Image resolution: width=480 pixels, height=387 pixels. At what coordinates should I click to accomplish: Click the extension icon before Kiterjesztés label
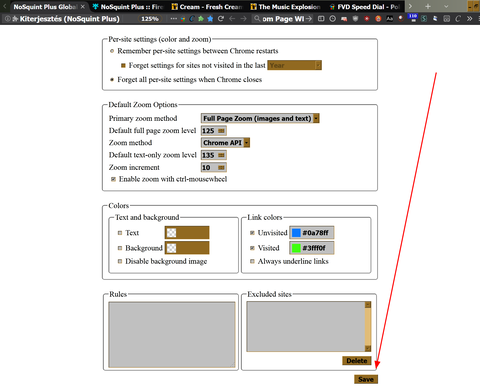pos(15,19)
